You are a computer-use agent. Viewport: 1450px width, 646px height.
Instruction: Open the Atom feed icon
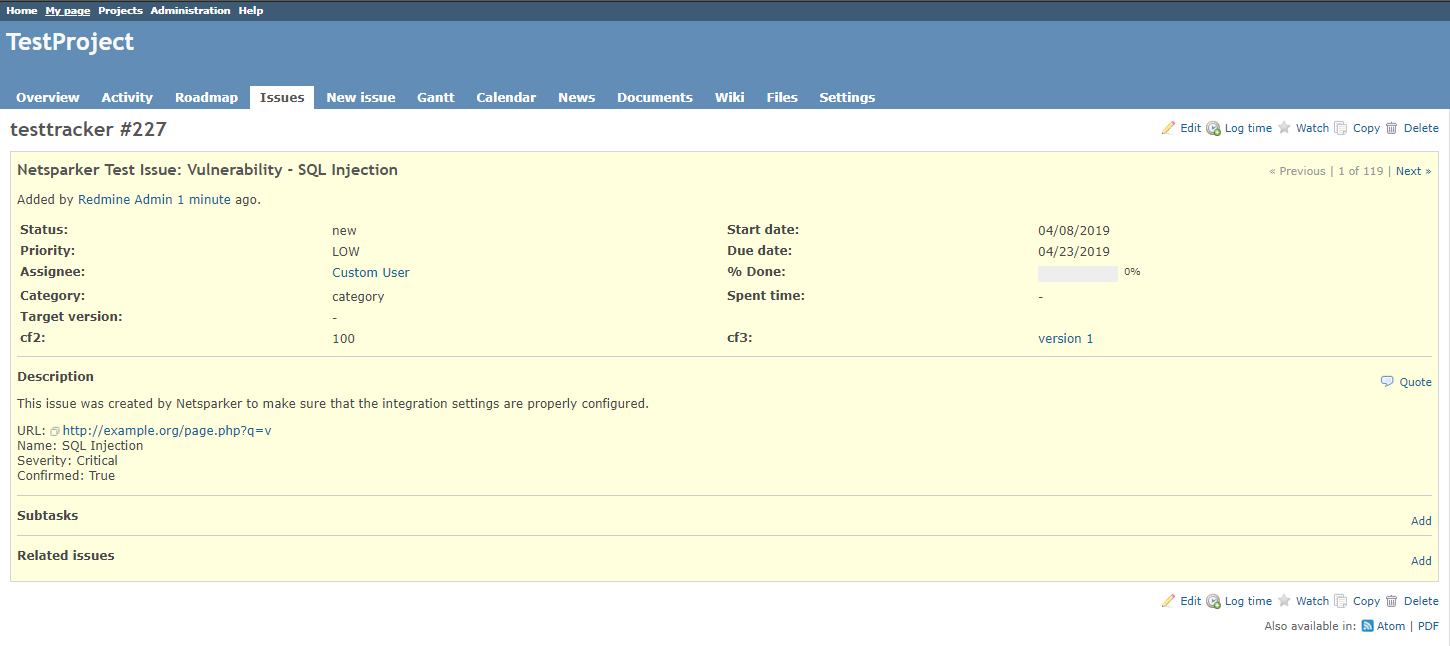point(1366,625)
